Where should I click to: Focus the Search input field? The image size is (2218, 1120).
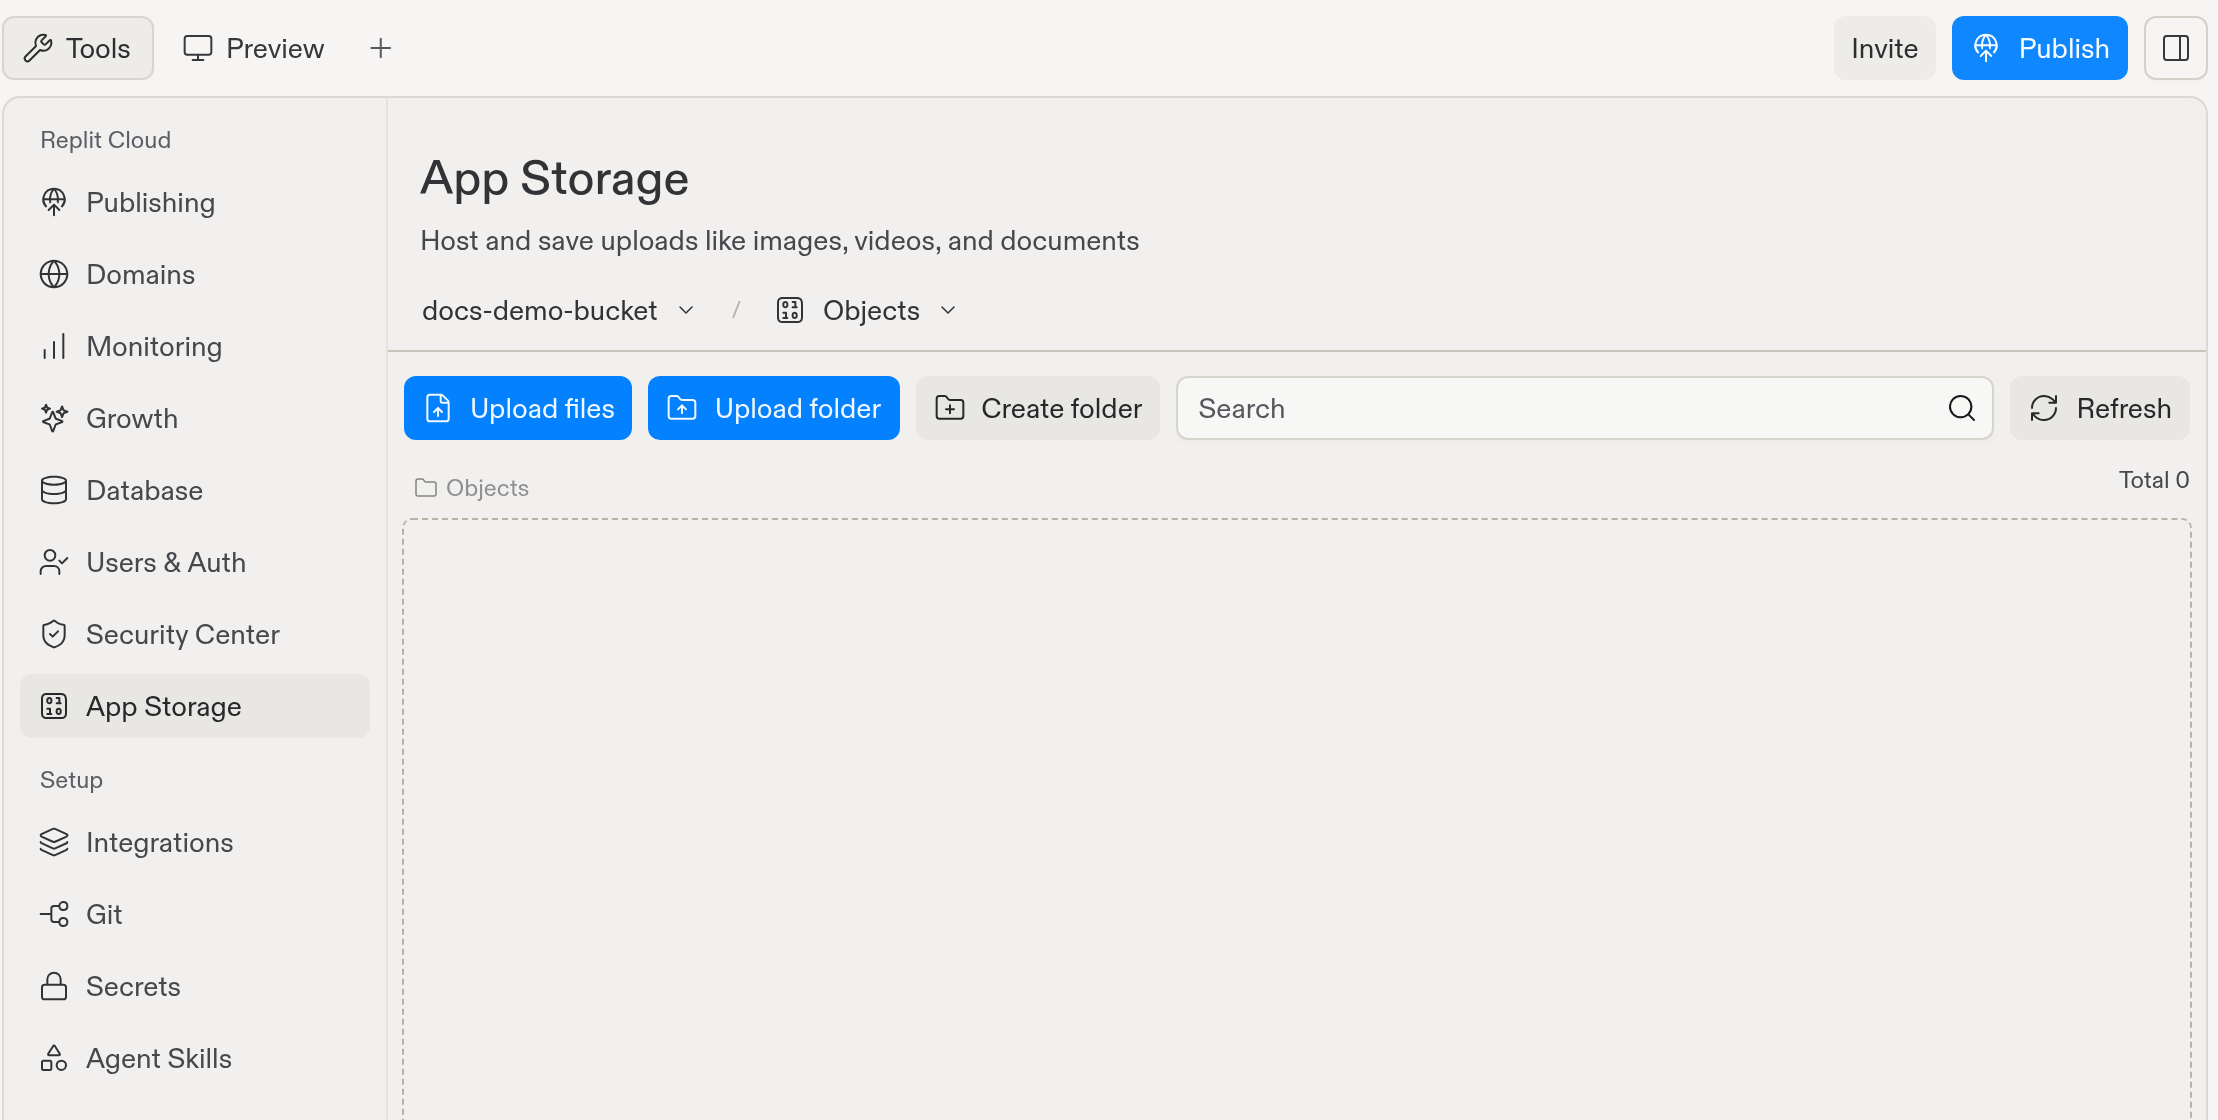pyautogui.click(x=1585, y=408)
